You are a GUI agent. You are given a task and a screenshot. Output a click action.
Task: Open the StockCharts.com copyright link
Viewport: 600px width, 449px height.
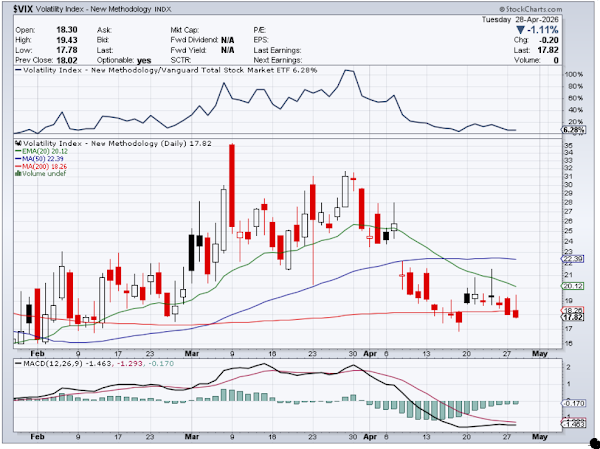(x=531, y=10)
